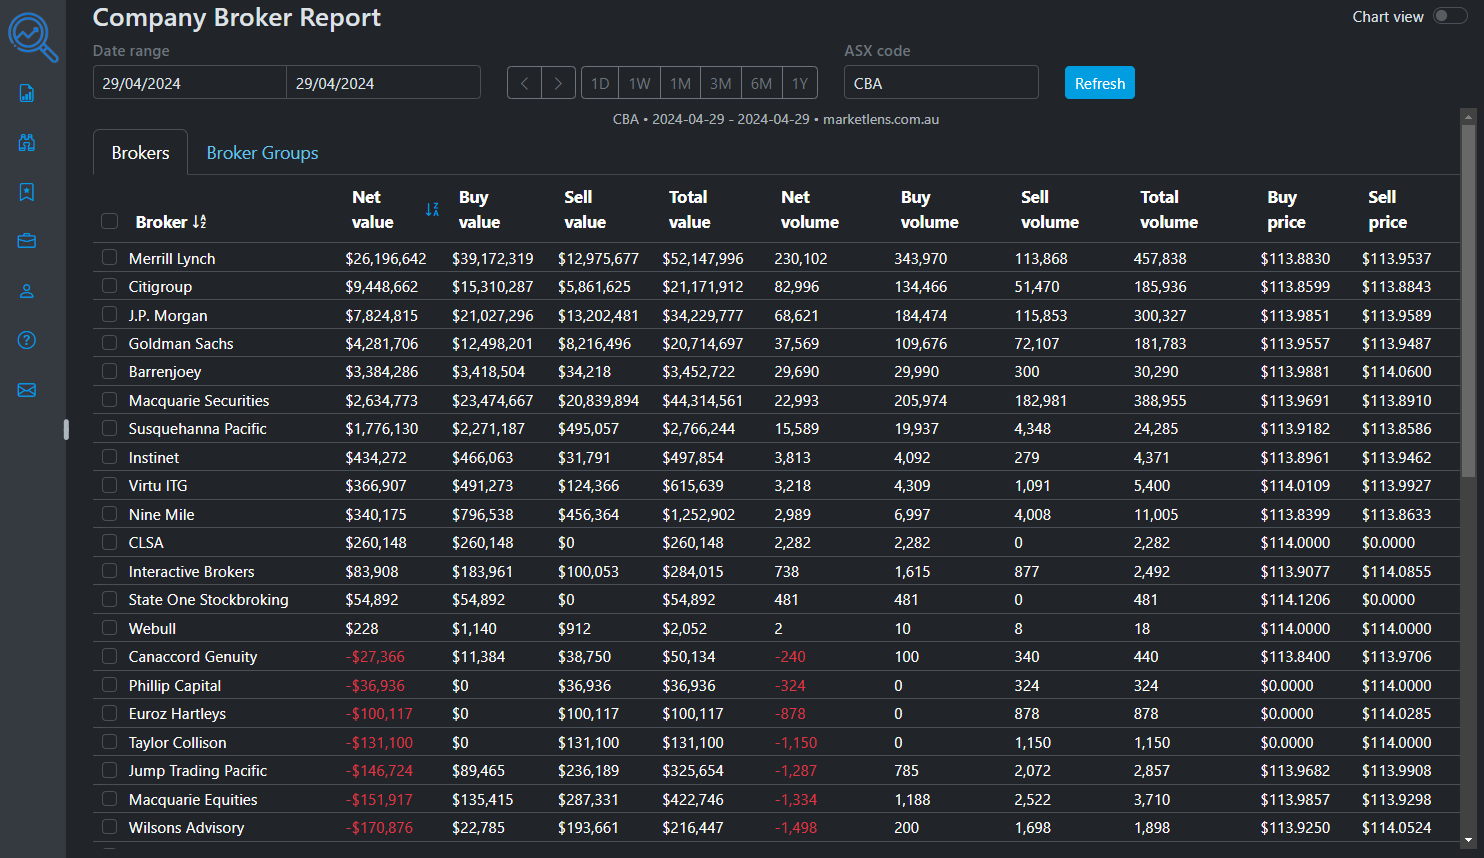Open the envelope contact sidebar icon

pyautogui.click(x=27, y=390)
